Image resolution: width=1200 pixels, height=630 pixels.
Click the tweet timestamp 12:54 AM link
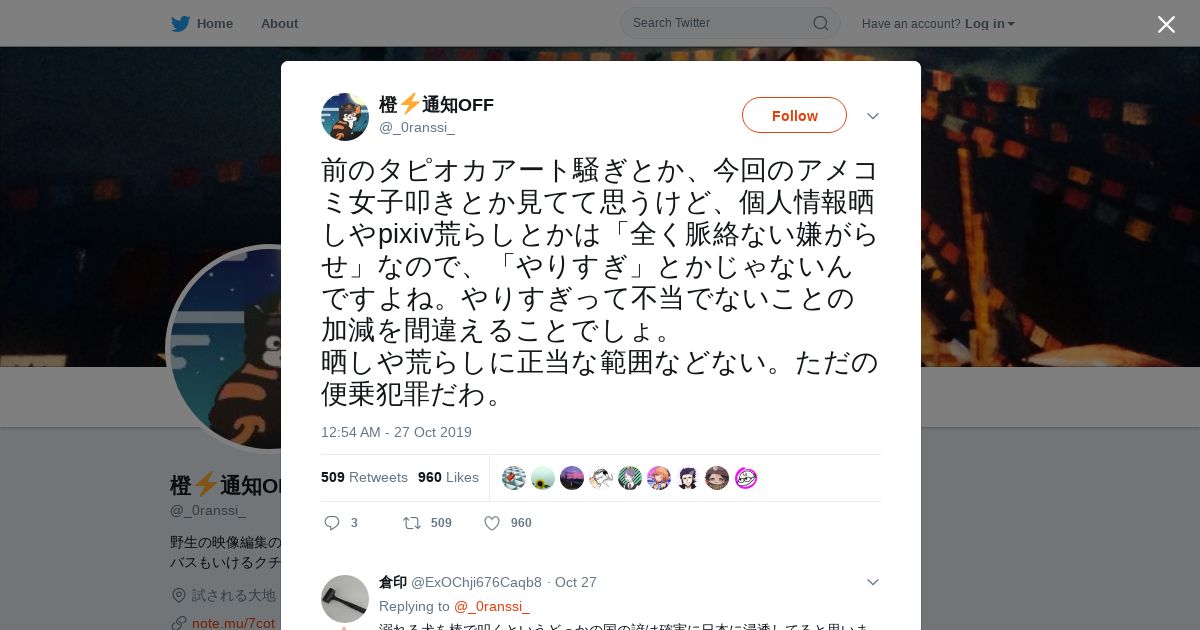[396, 432]
